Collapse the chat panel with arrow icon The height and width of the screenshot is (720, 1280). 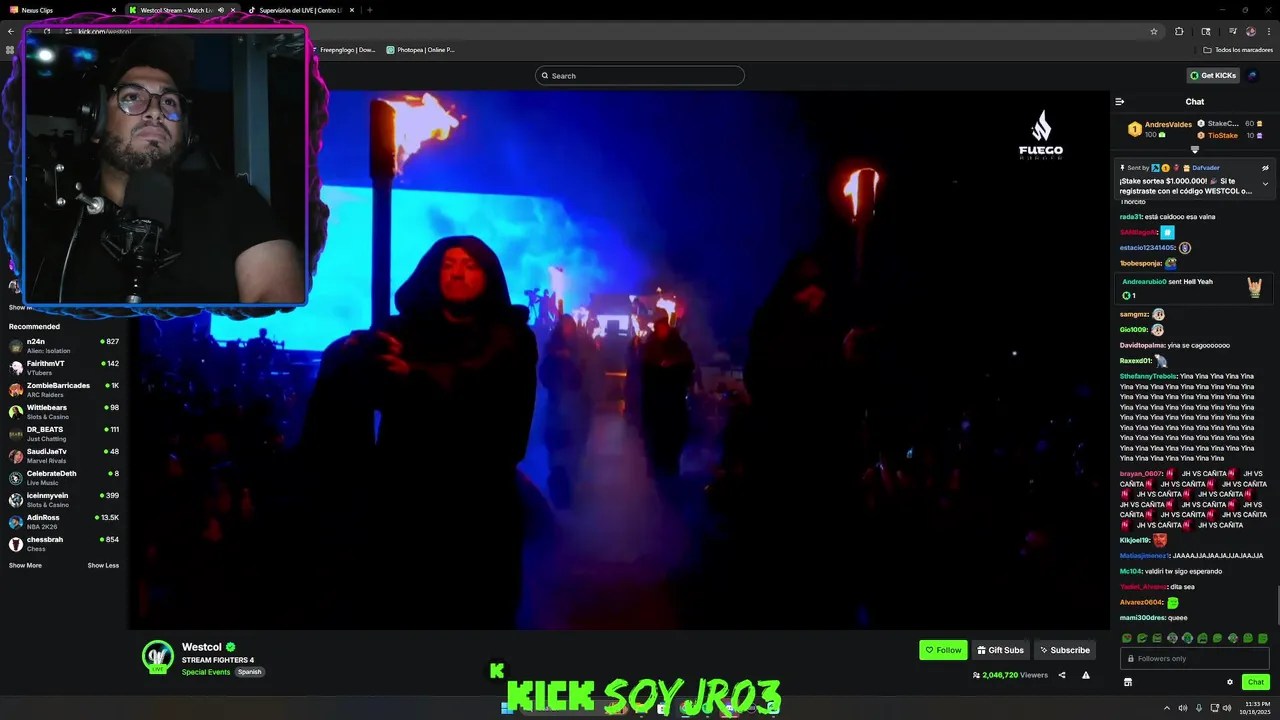pos(1120,101)
